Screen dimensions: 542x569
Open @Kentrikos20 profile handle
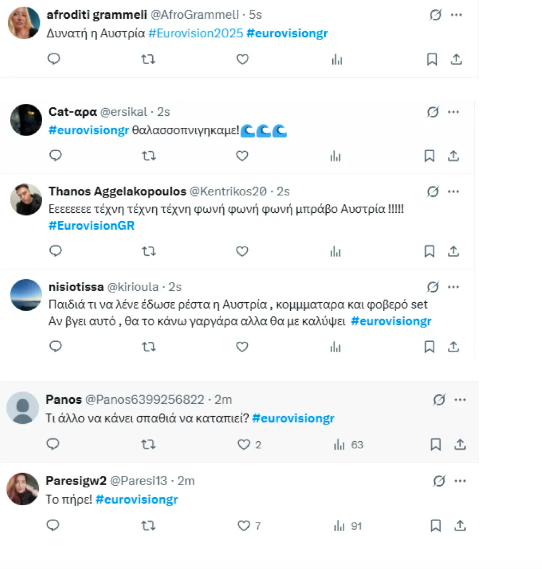click(x=228, y=191)
